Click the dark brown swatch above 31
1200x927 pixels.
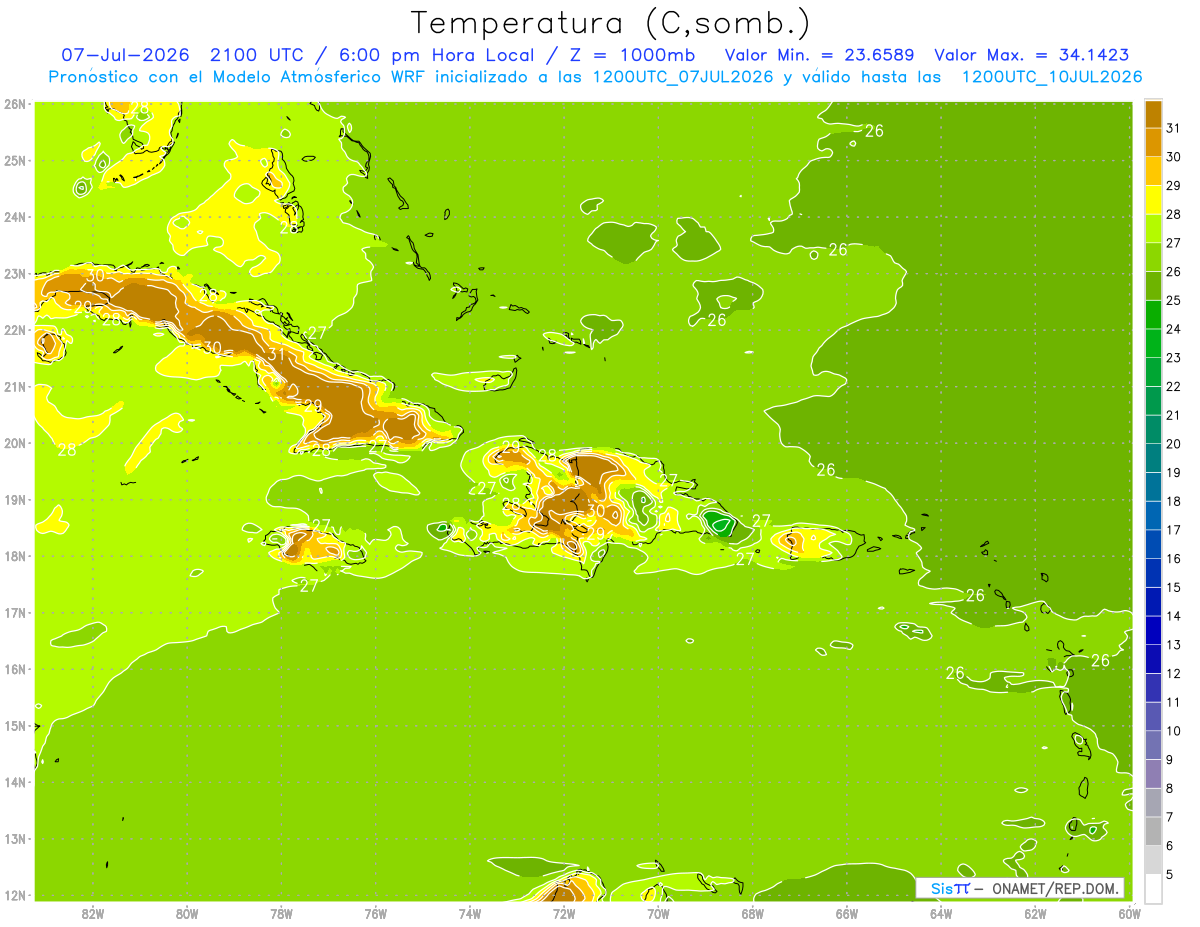pos(1153,113)
